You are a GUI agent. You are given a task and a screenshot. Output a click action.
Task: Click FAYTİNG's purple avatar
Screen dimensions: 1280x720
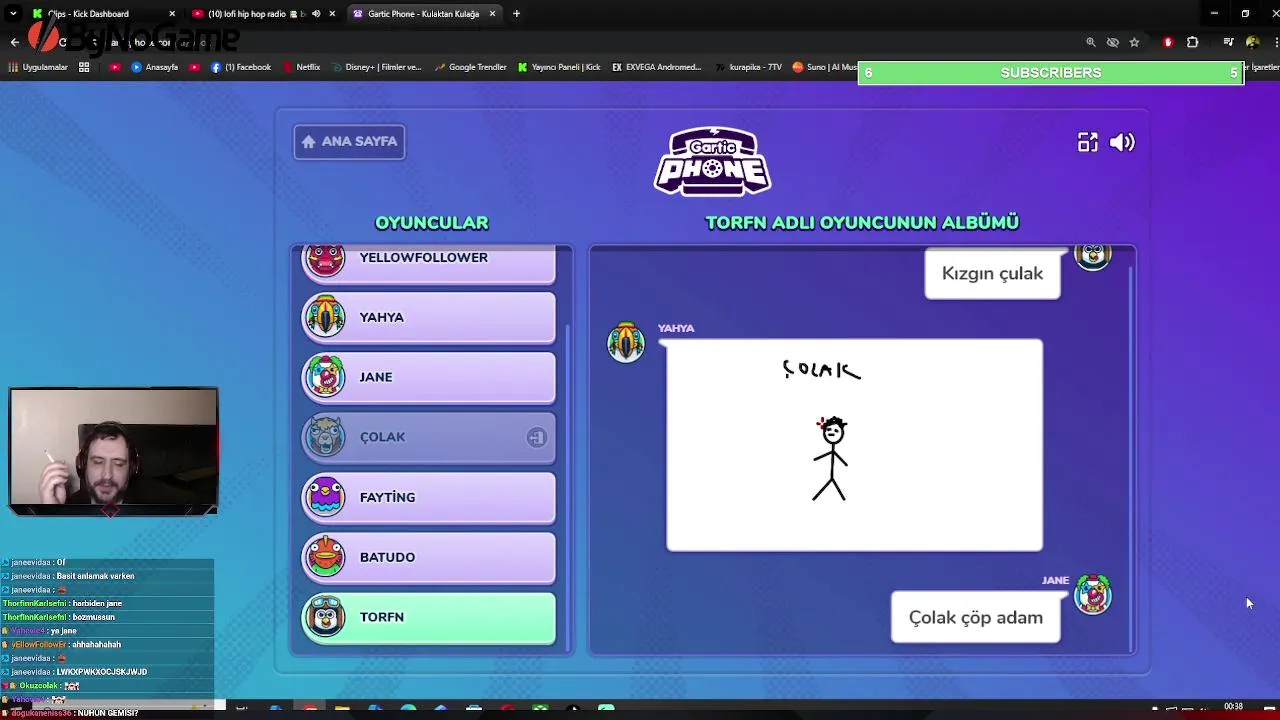(325, 497)
